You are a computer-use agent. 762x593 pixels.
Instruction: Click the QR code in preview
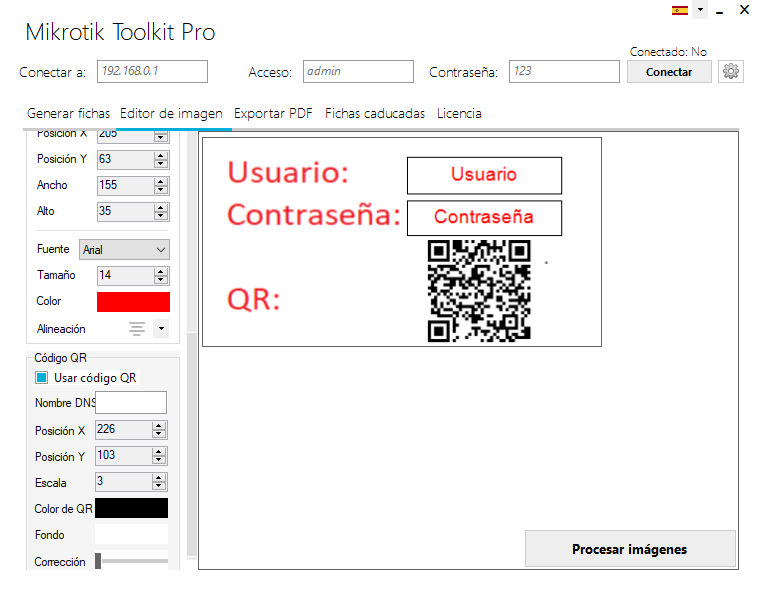tap(479, 291)
